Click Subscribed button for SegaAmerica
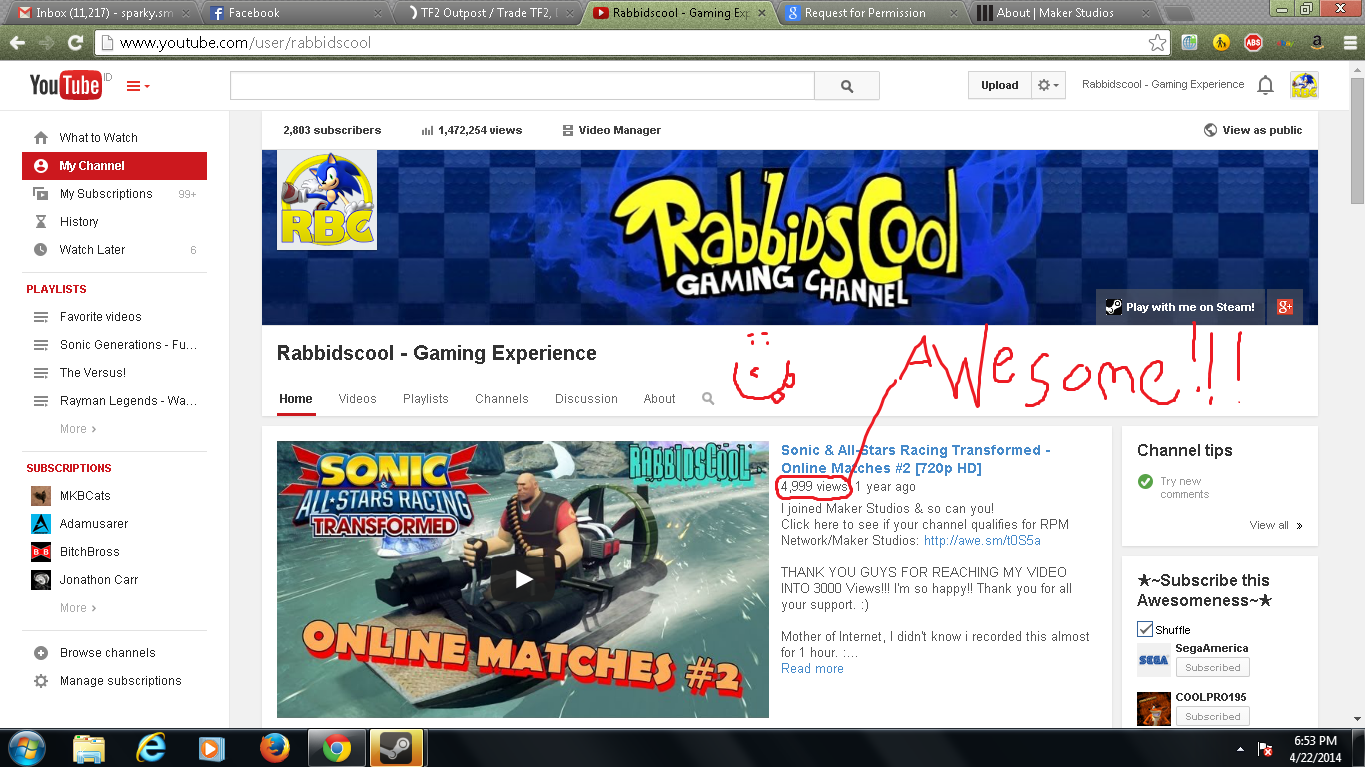The width and height of the screenshot is (1365, 767). 1212,668
